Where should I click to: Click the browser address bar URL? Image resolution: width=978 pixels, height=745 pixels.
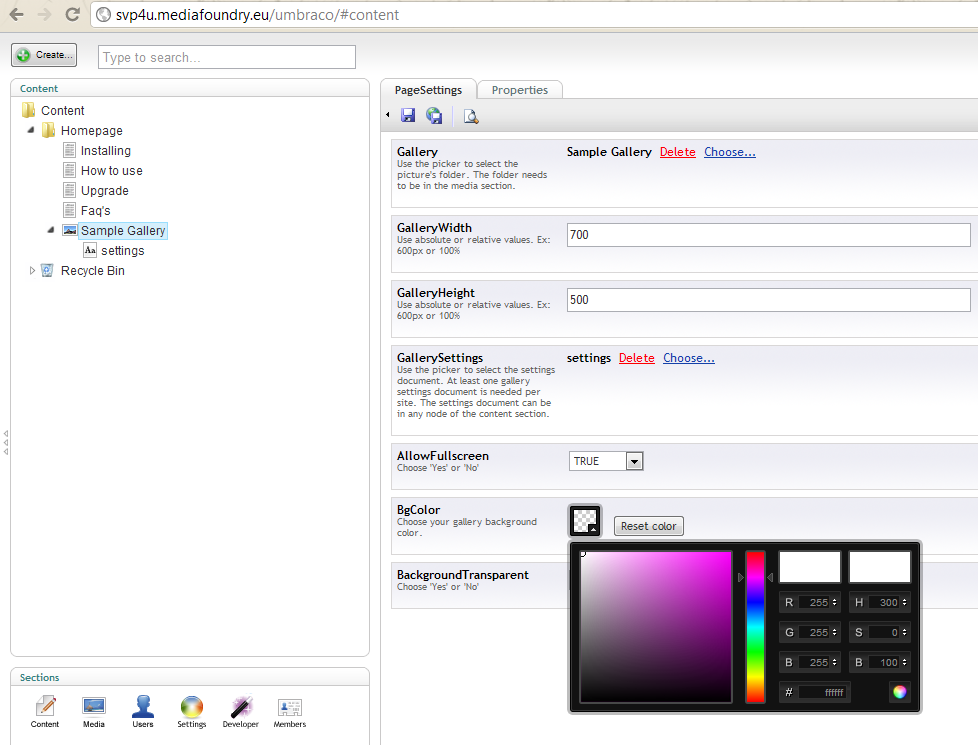(257, 14)
